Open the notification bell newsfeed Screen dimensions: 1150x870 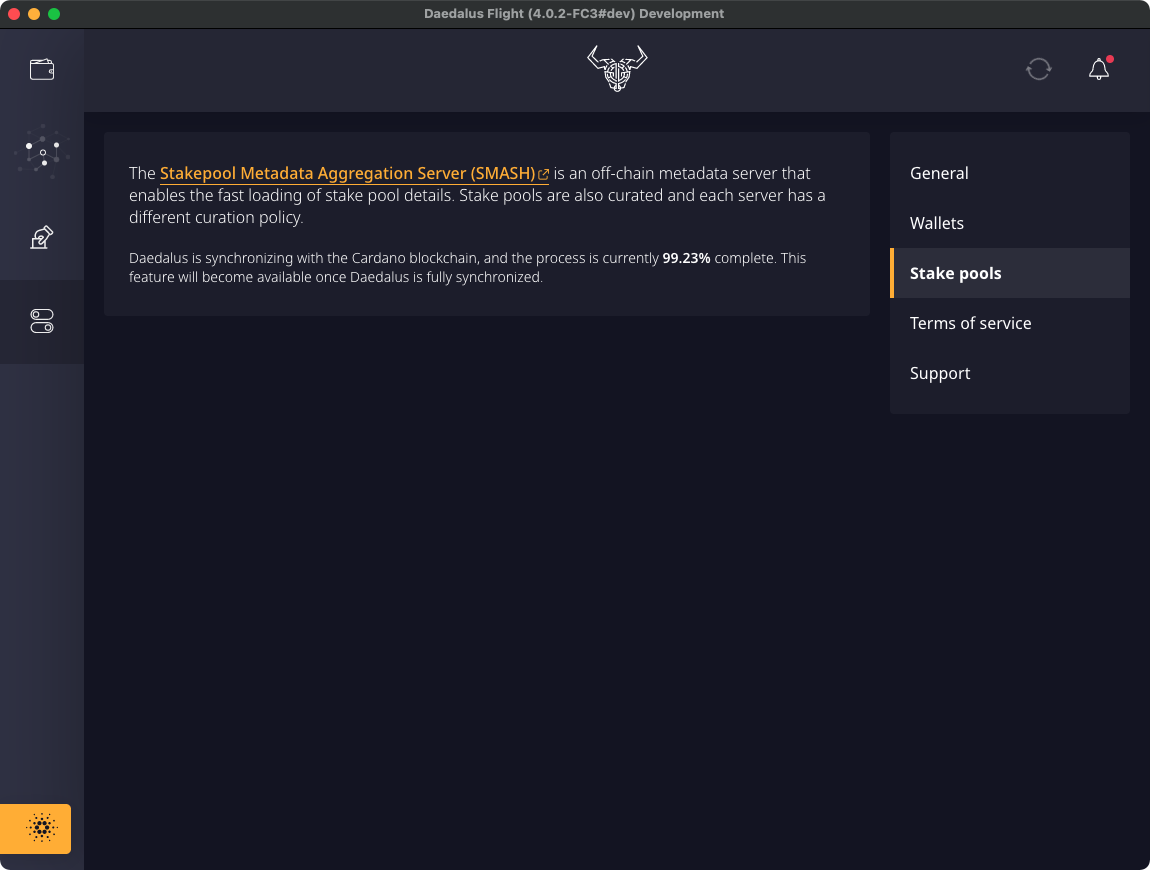coord(1099,69)
